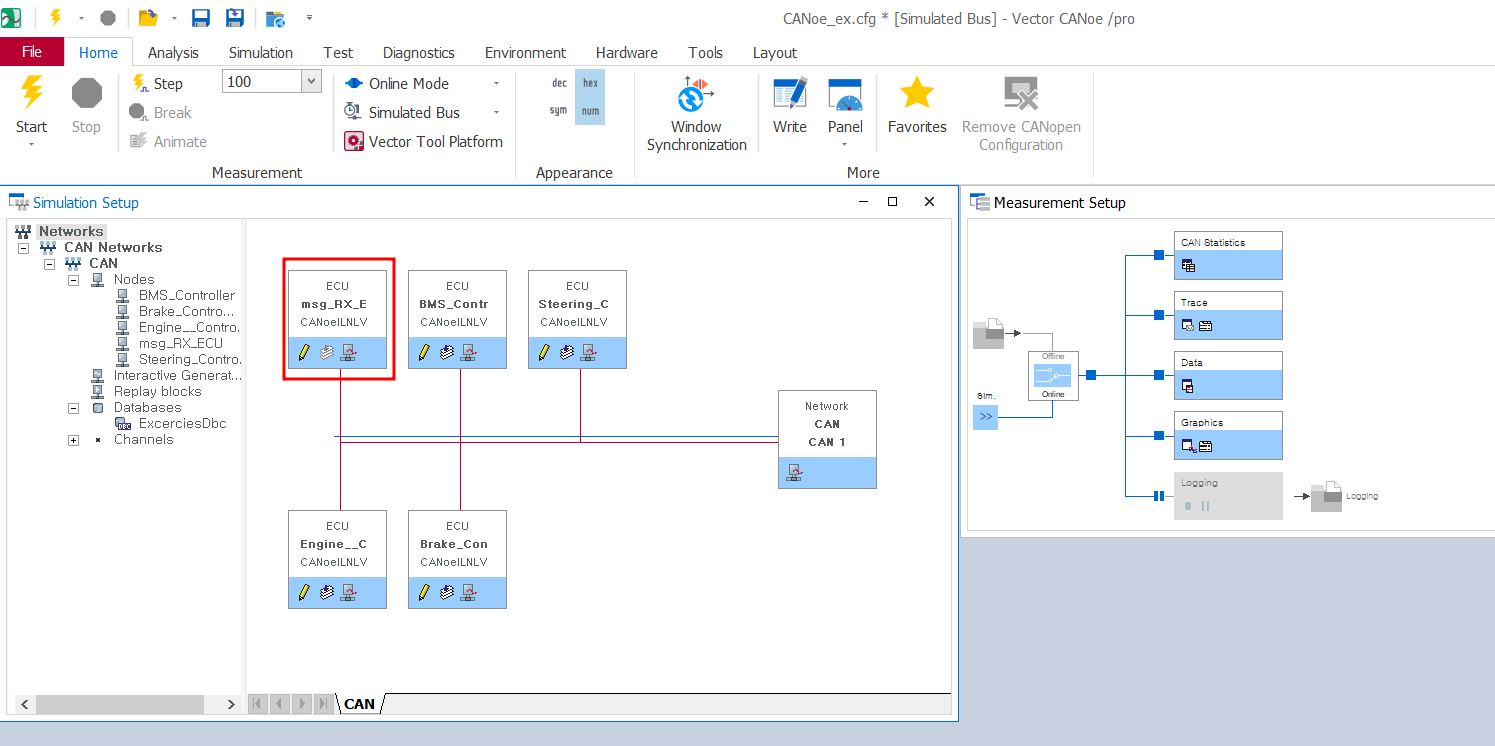Select the CAN tab at bottom of Simulation Setup

coord(359,704)
